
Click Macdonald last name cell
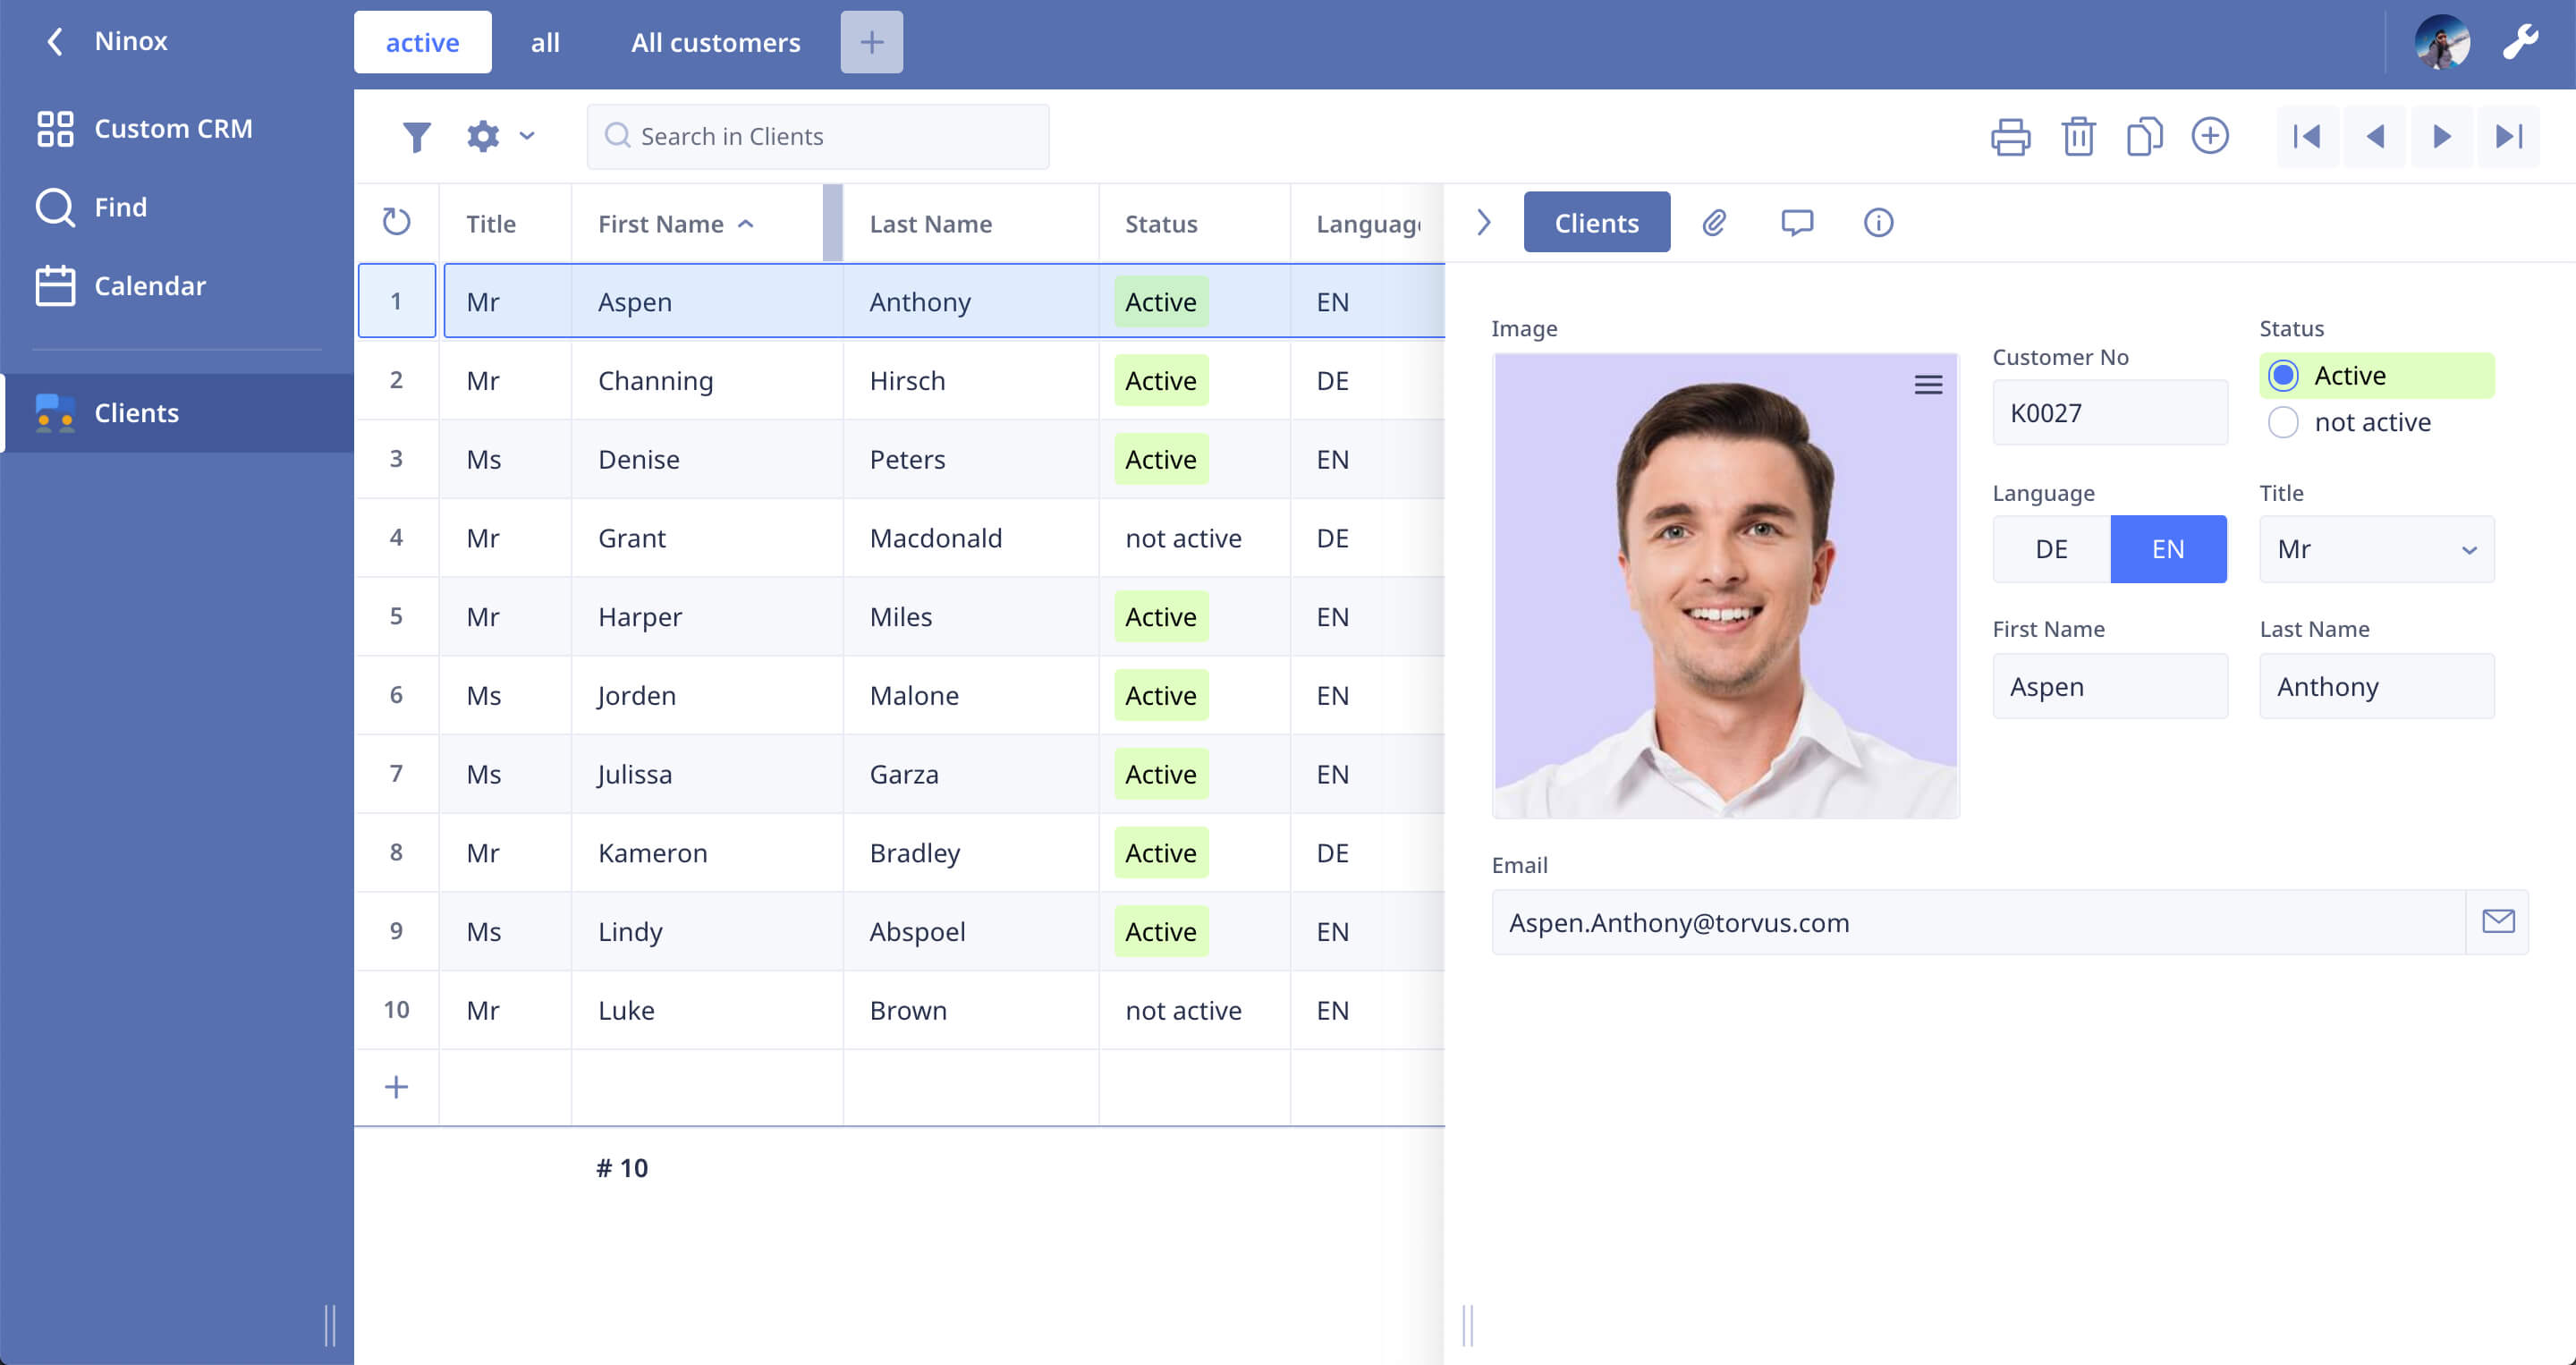click(970, 538)
